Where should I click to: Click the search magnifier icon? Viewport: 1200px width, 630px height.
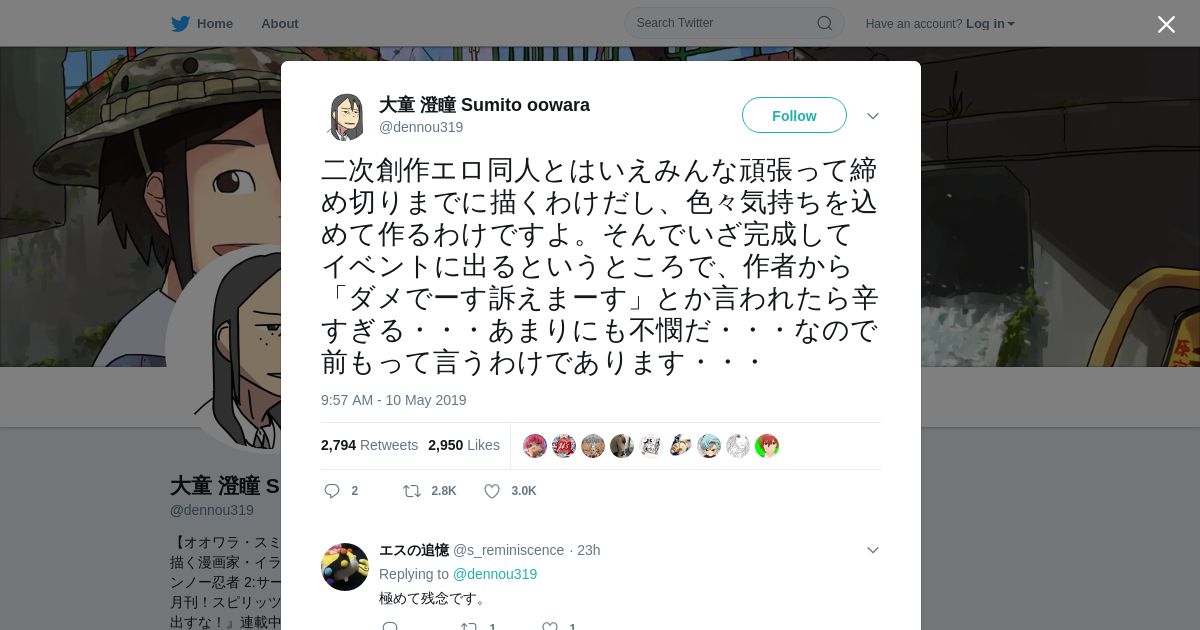825,23
